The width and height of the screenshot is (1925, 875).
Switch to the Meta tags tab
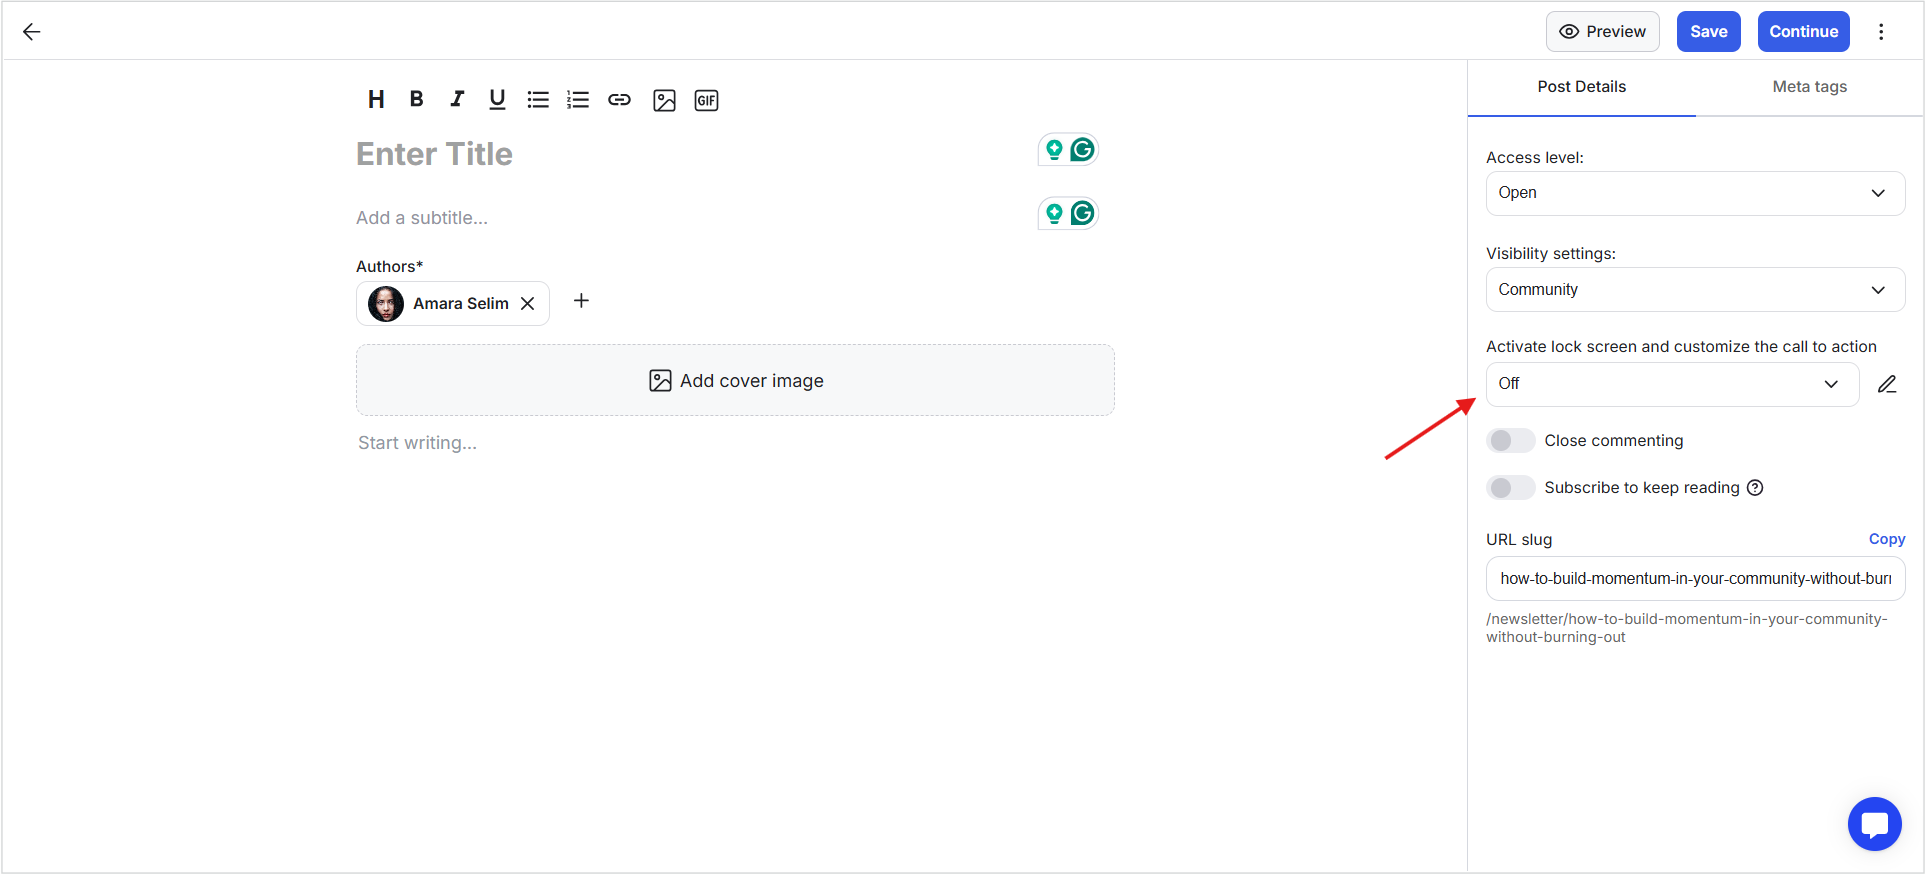(x=1809, y=87)
